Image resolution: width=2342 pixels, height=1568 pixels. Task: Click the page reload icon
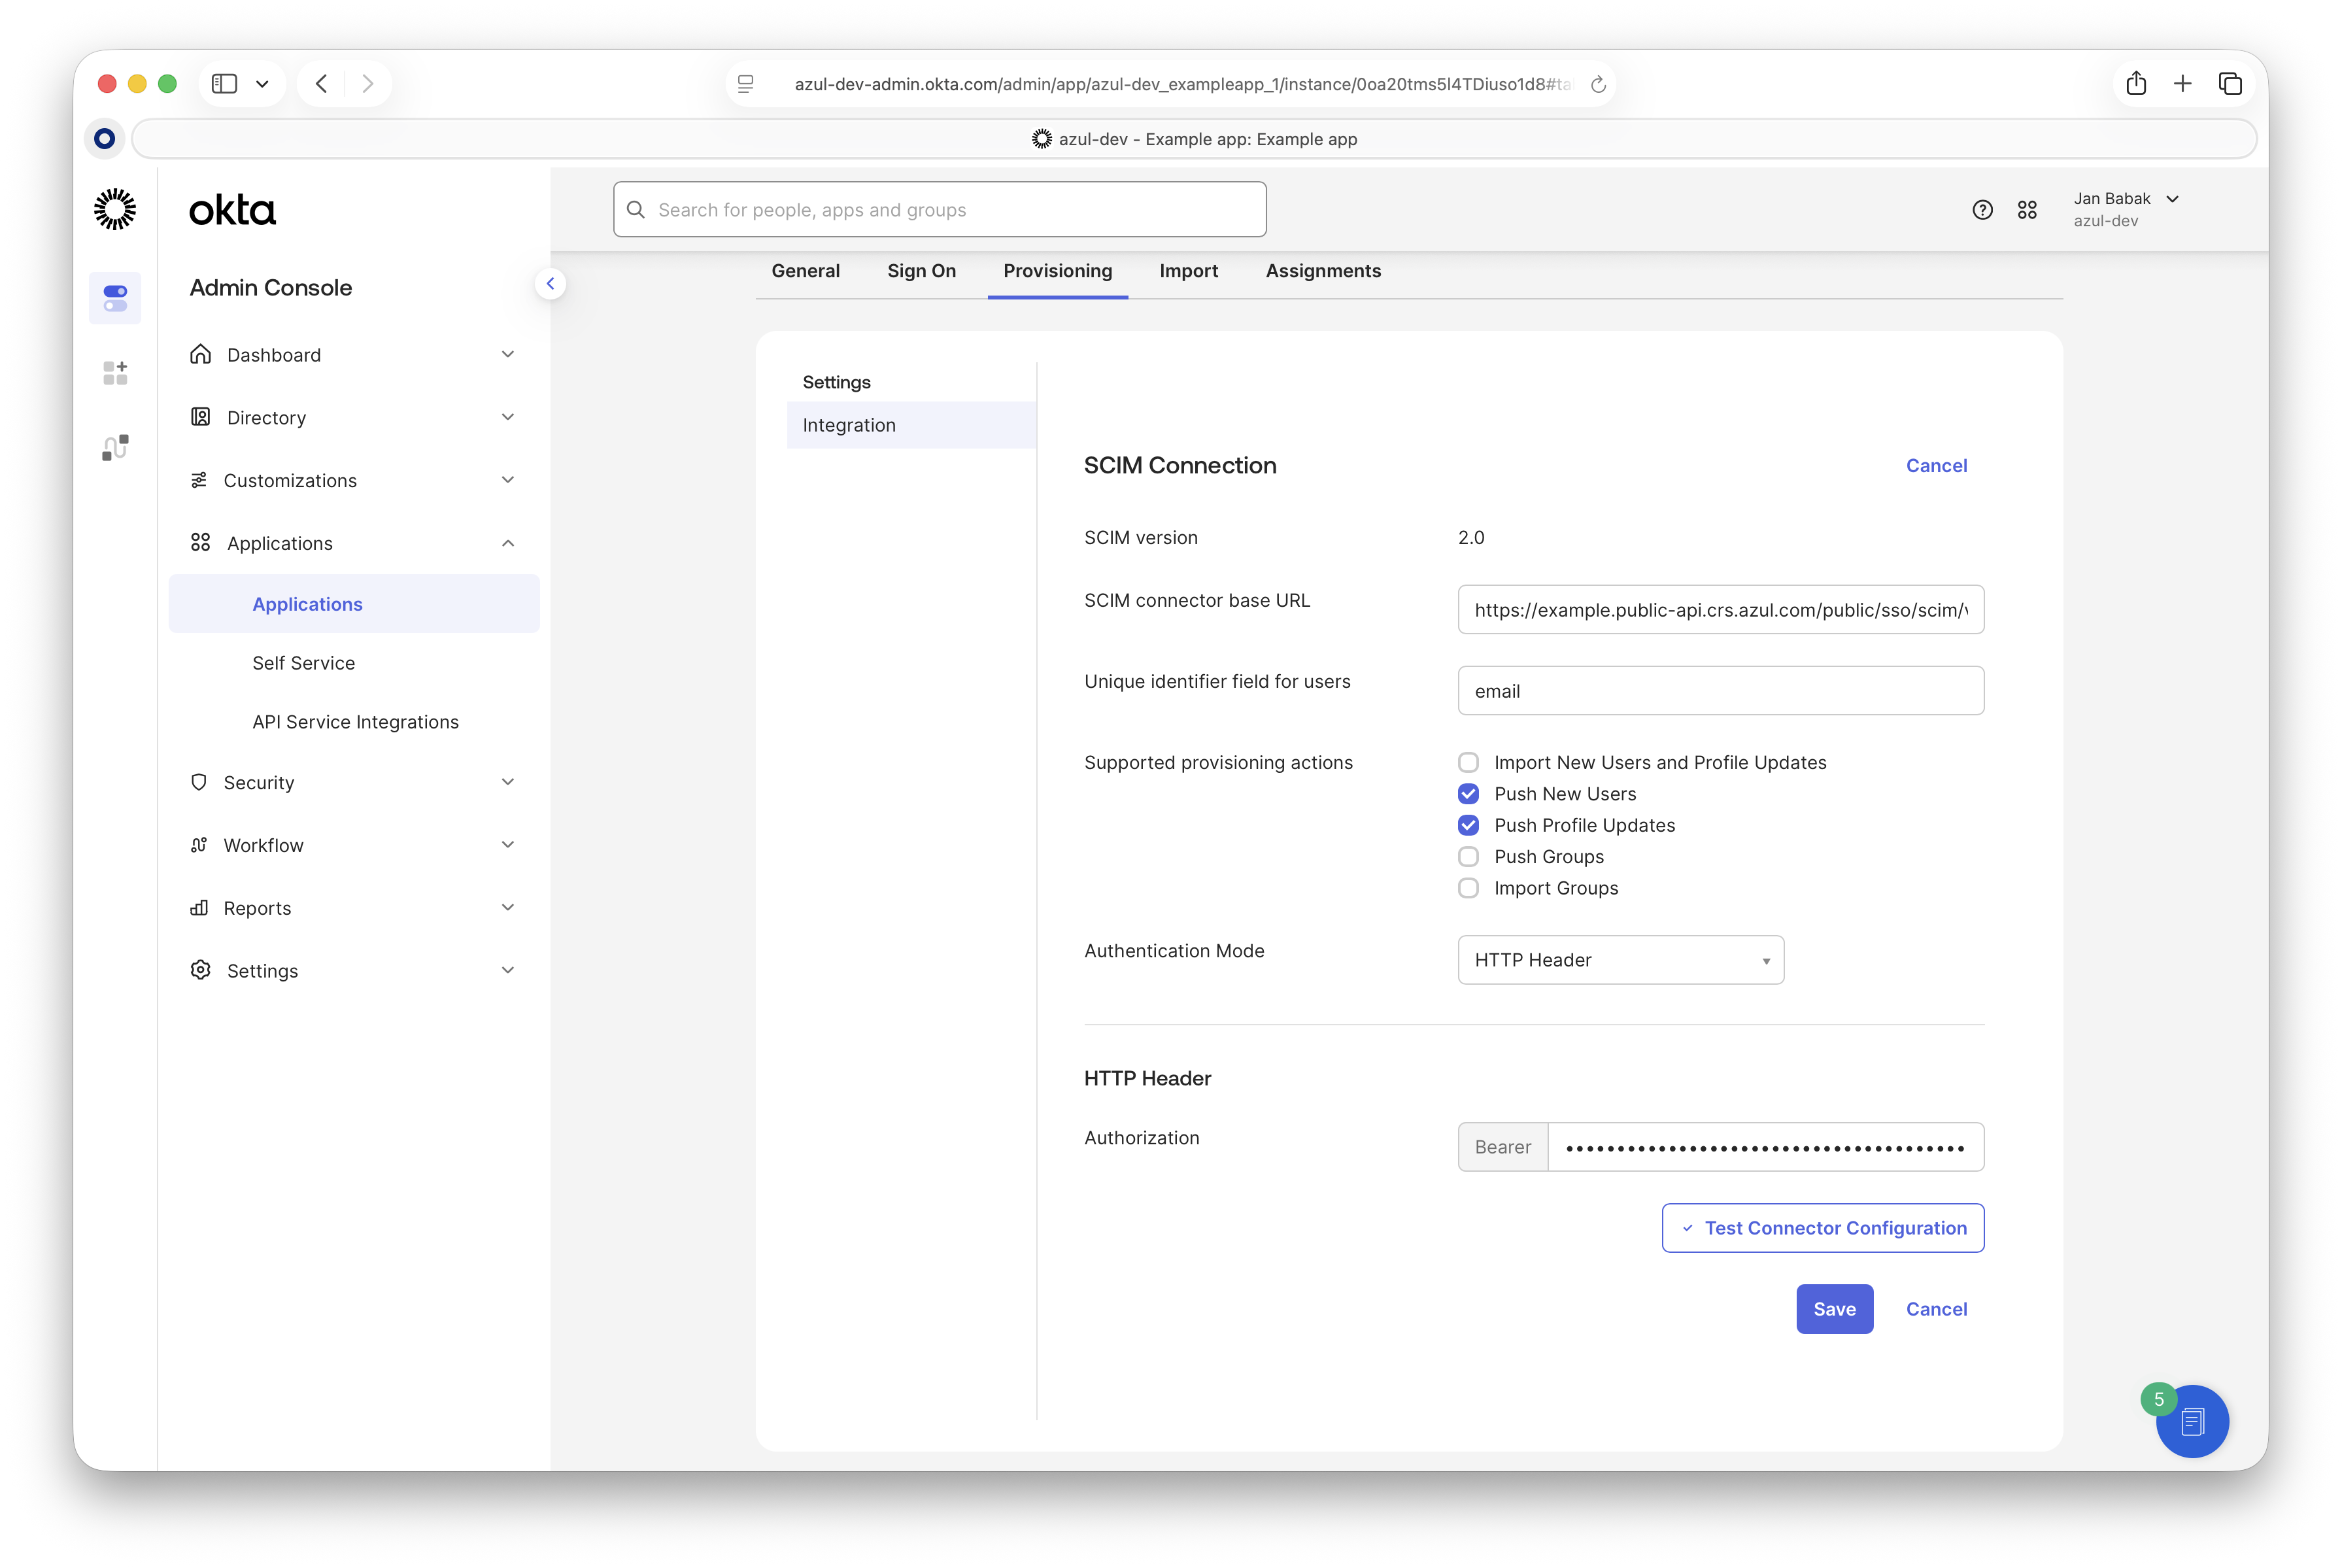[1598, 85]
